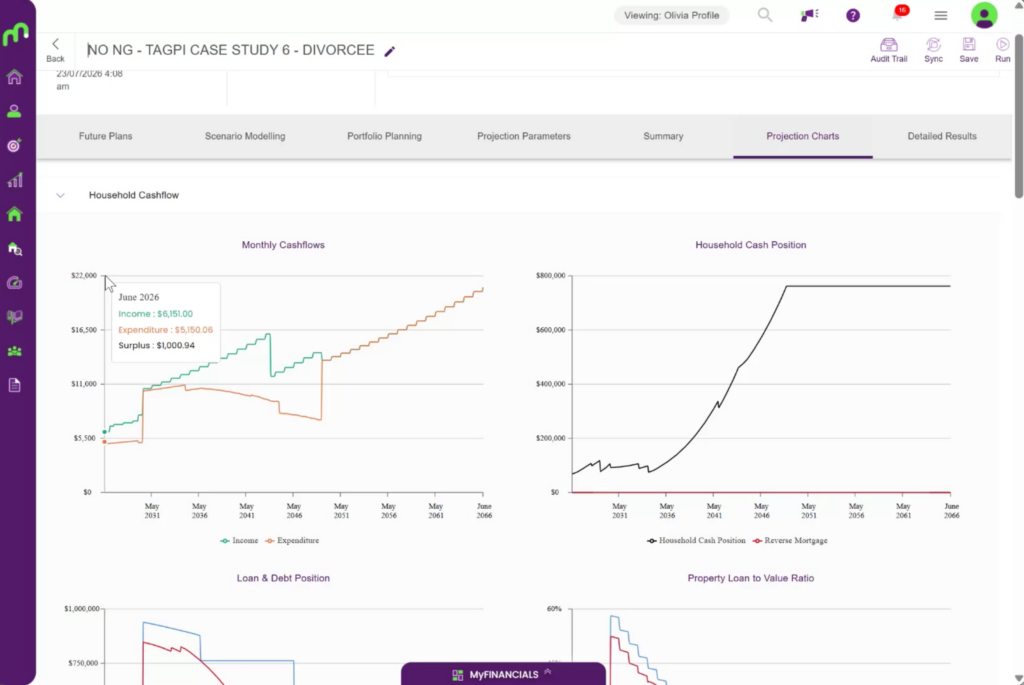Click the Viewing: Olivia Profile pill
The height and width of the screenshot is (685, 1024).
[x=671, y=15]
